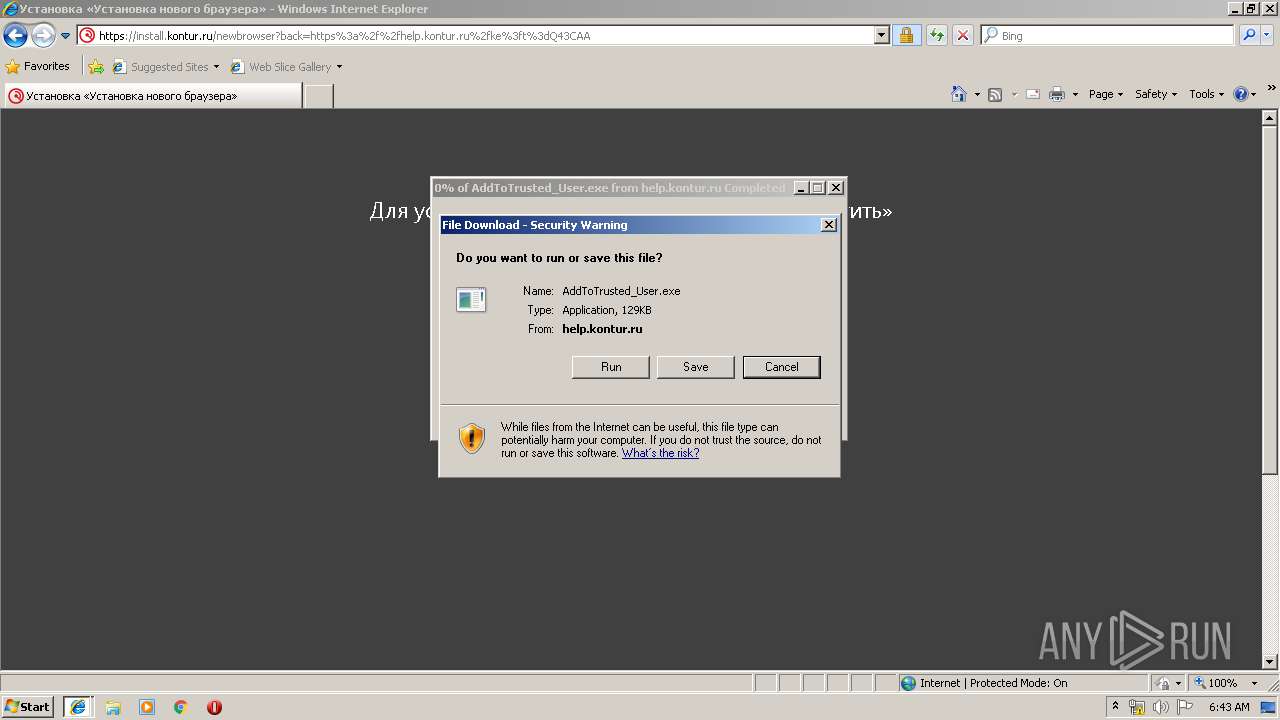Screen dimensions: 1280x720
Task: Click the Stop loading icon
Action: [x=963, y=36]
